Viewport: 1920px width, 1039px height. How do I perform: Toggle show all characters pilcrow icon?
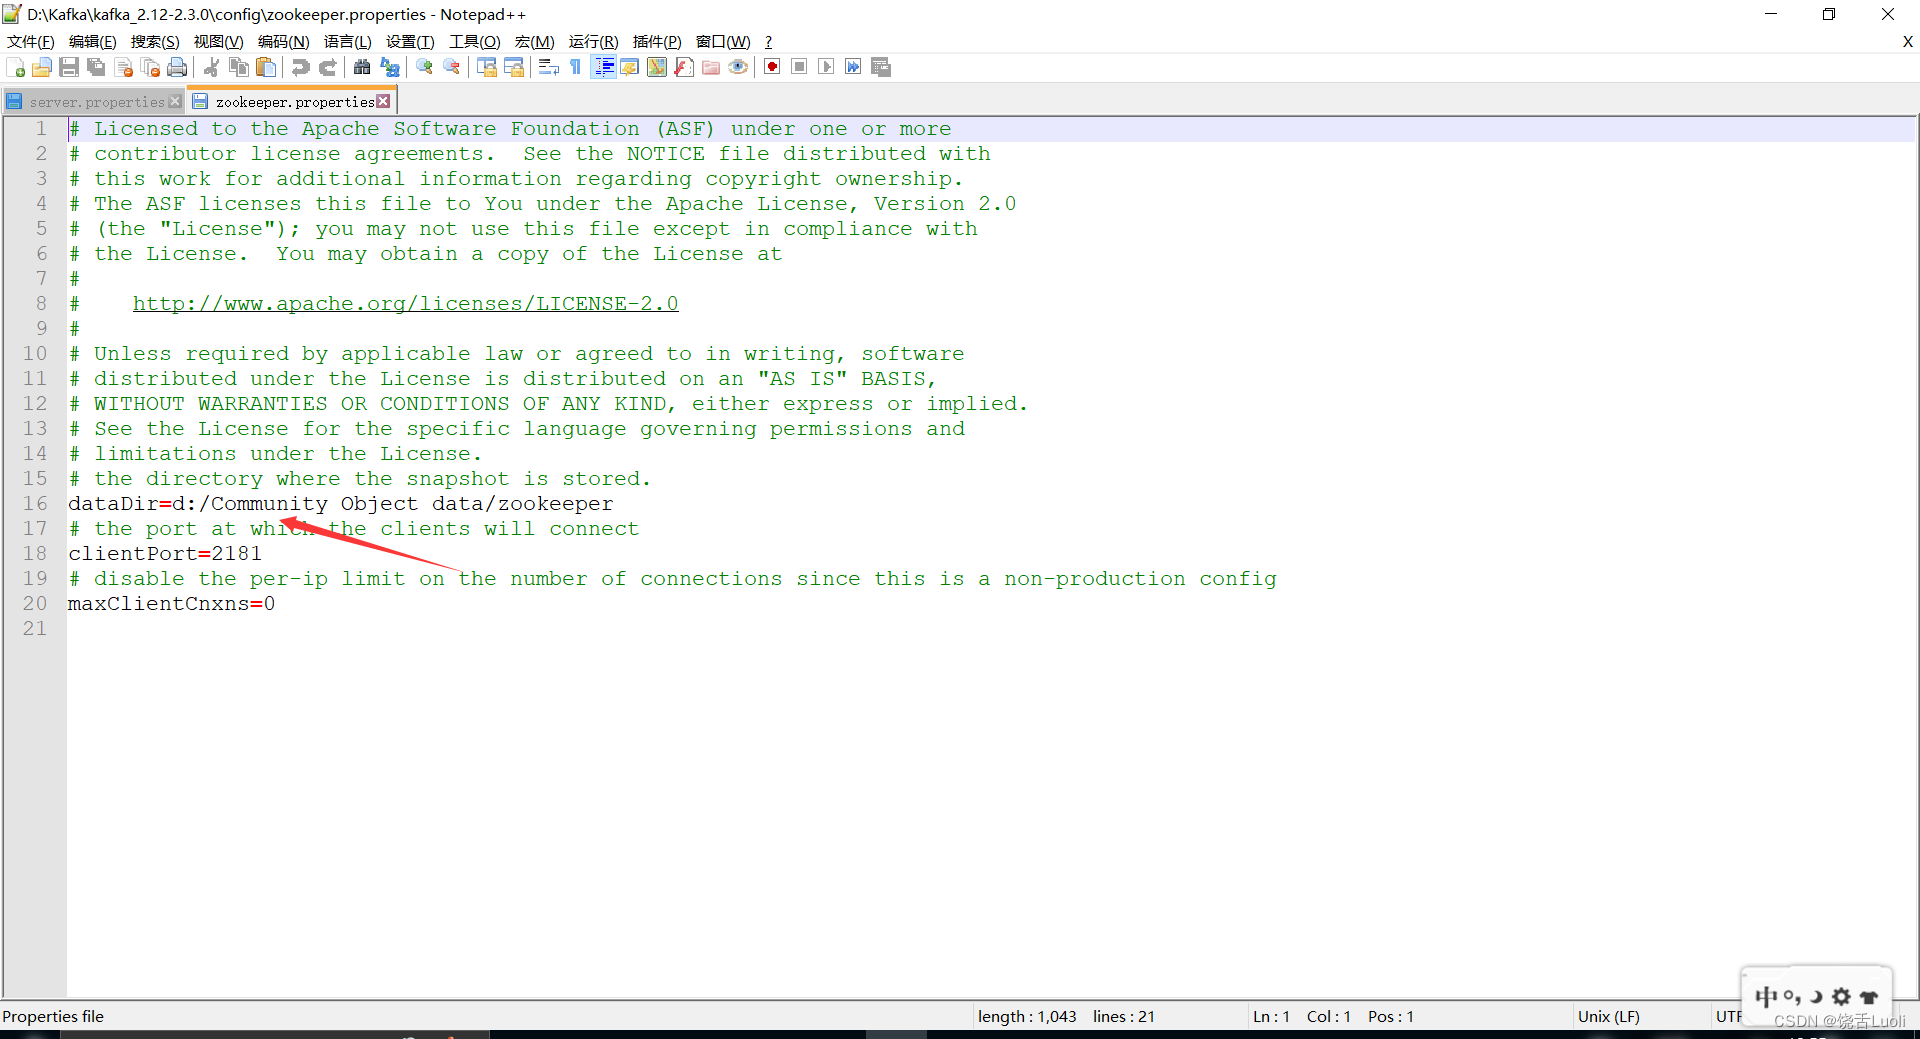[575, 67]
